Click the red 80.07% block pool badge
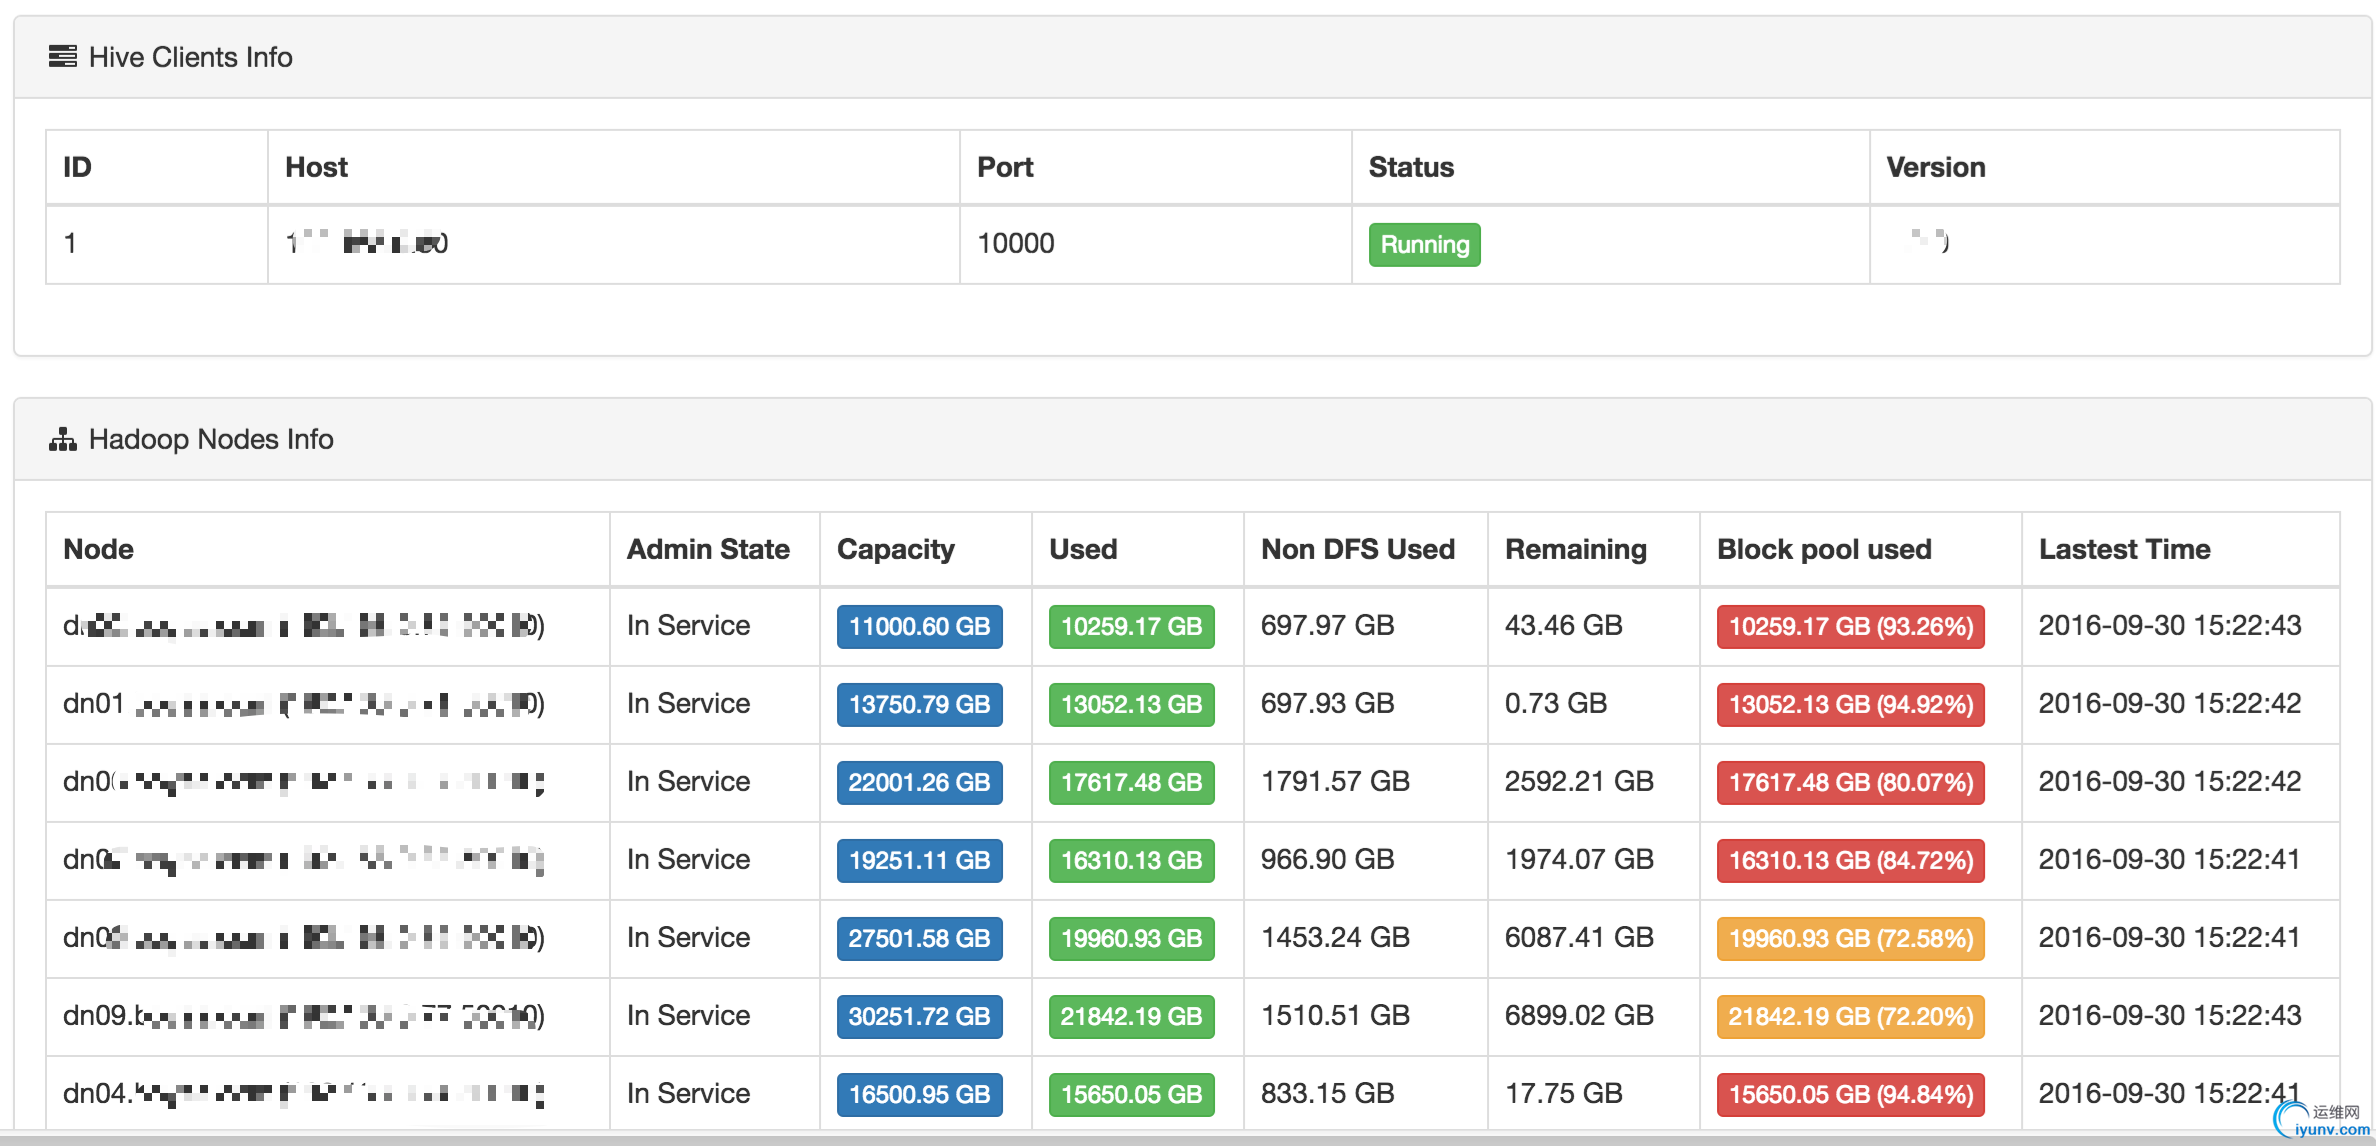Screen dimensions: 2376x1146 [x=1850, y=782]
